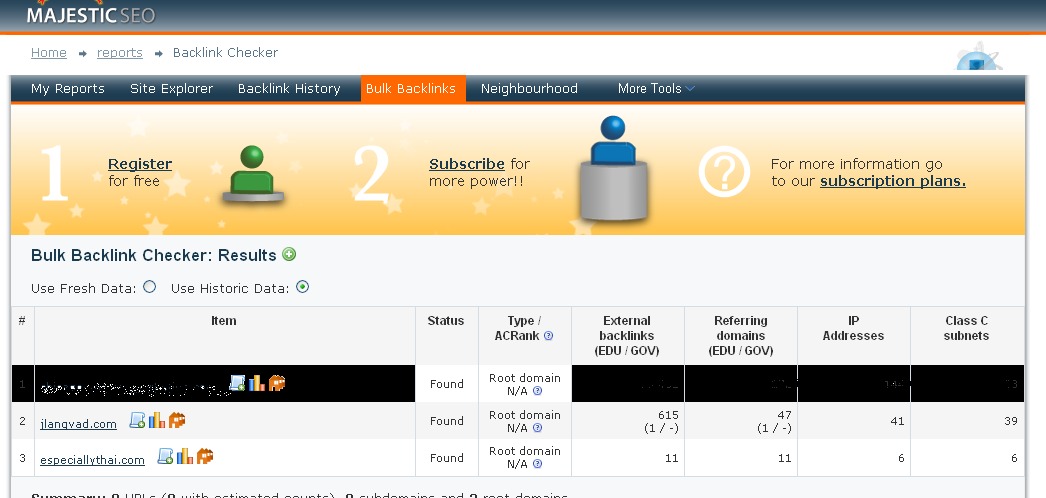Screen dimensions: 1046x498
Task: Open Neighbourhood tab
Action: [x=529, y=89]
